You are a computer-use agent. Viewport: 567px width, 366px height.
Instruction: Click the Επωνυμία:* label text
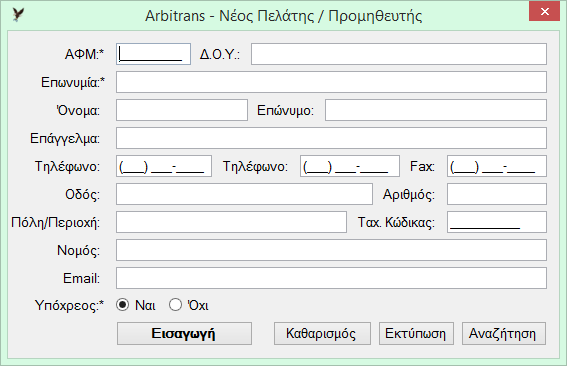tap(73, 82)
